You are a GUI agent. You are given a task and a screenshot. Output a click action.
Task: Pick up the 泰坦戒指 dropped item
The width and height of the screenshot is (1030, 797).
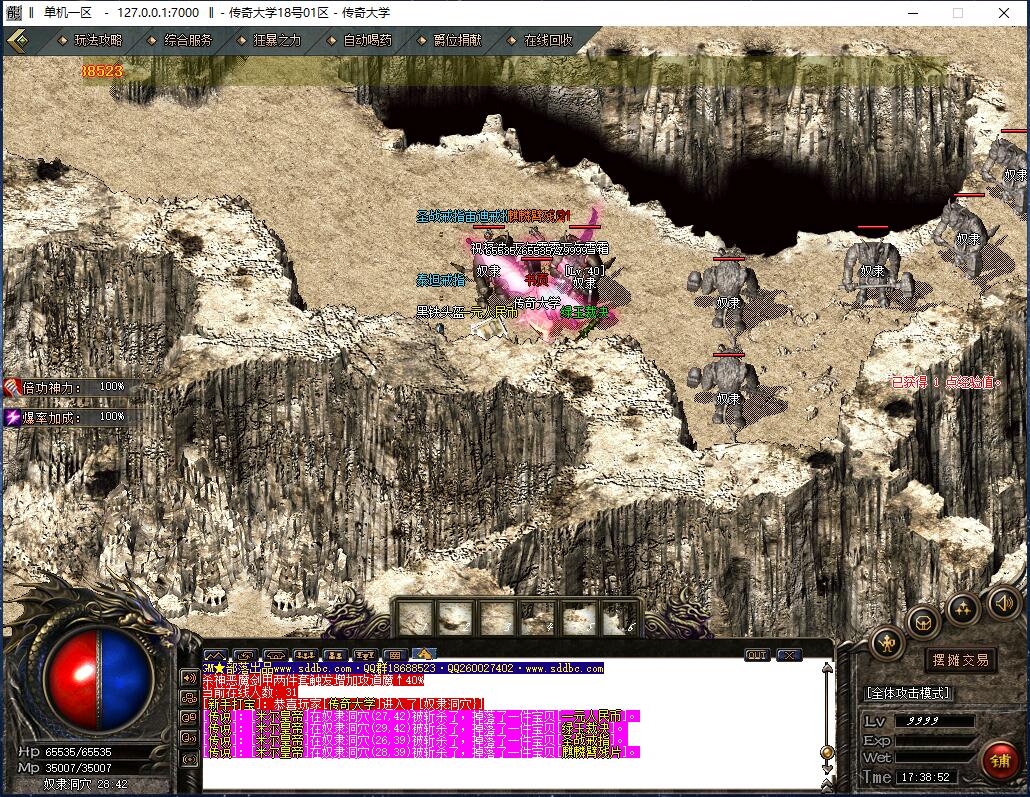441,281
